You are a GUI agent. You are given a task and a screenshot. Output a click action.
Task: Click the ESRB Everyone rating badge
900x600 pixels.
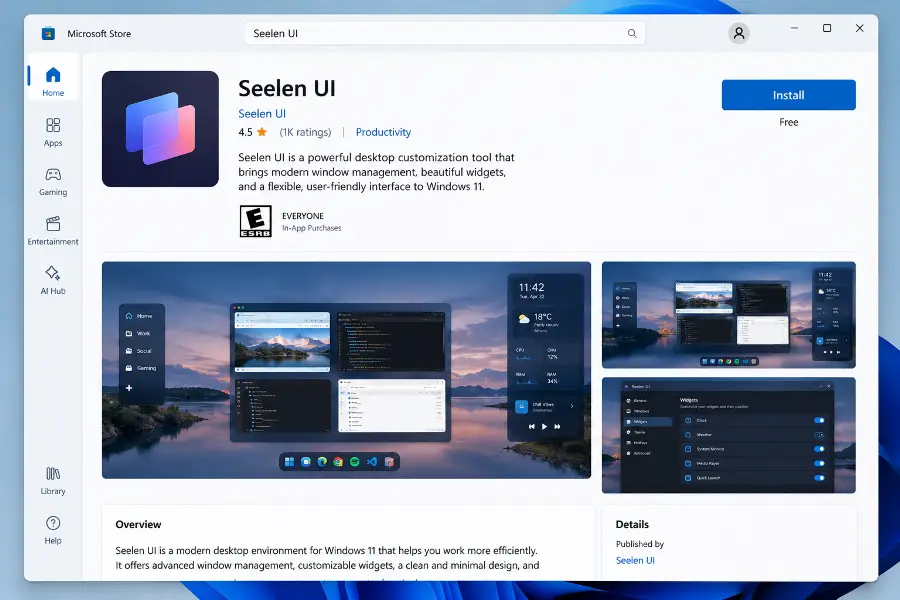pos(255,221)
